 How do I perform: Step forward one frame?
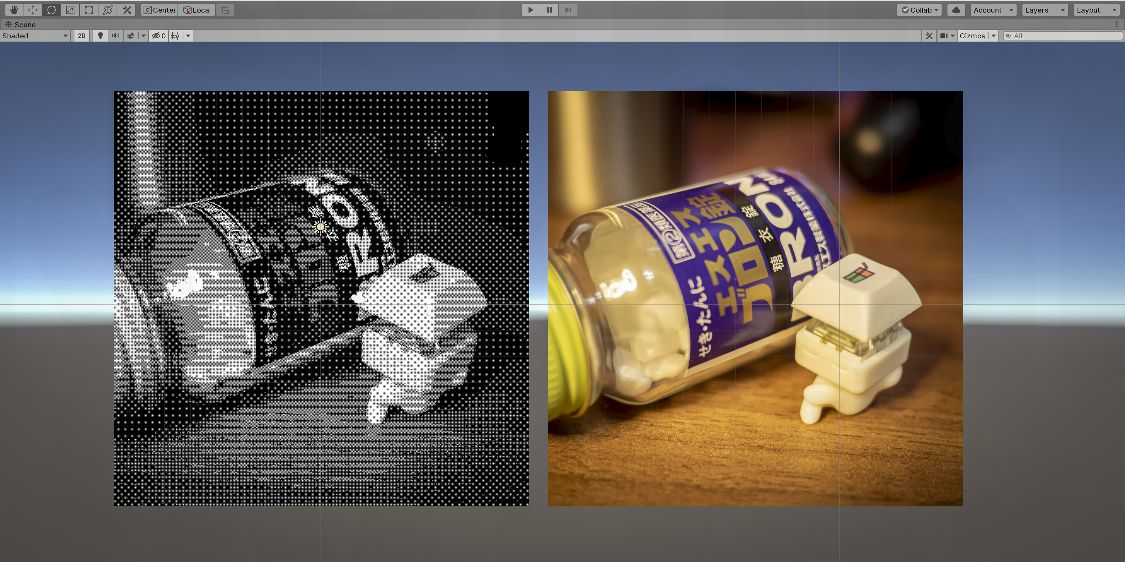pyautogui.click(x=568, y=10)
